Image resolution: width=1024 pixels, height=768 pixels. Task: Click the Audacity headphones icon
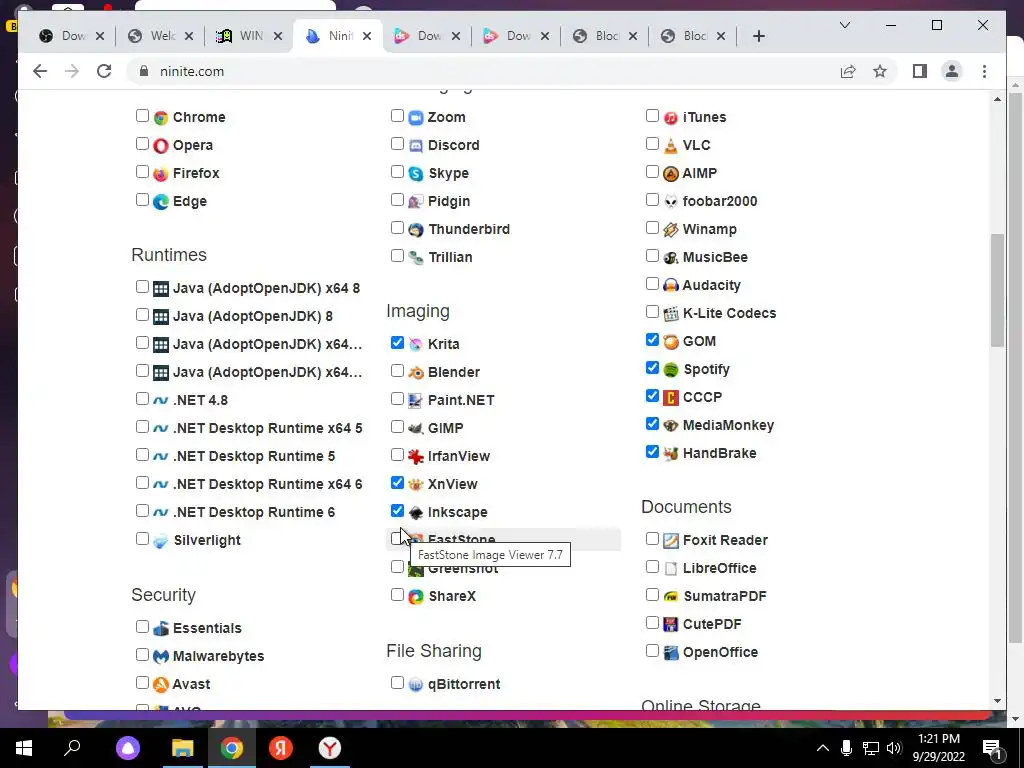point(671,285)
